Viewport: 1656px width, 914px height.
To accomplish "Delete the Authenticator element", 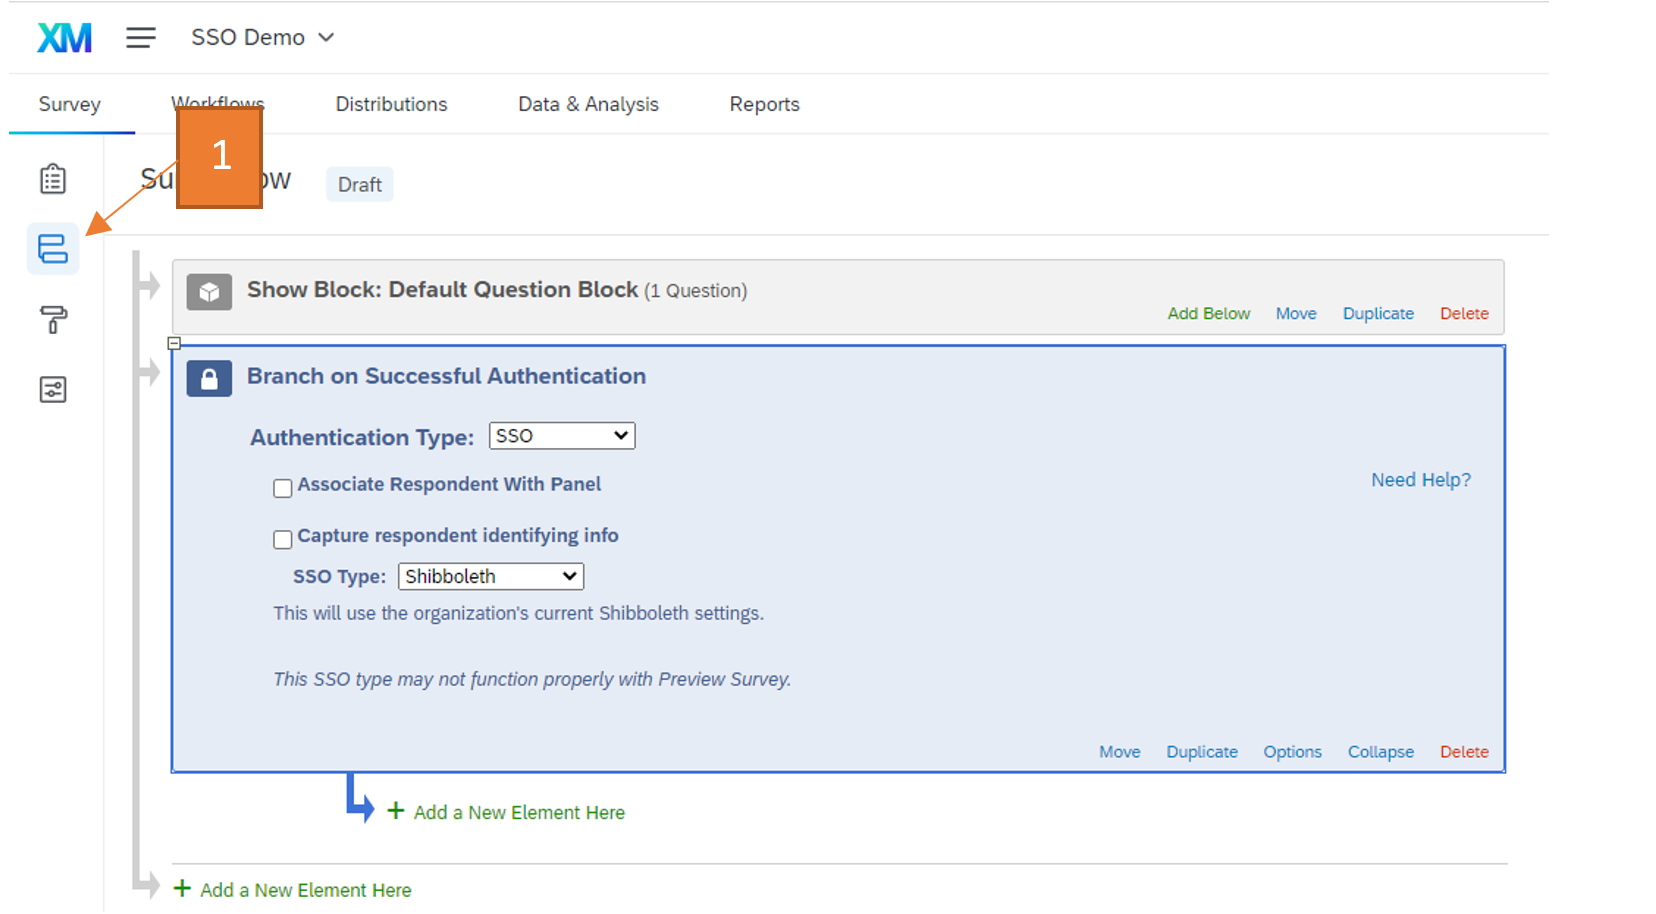I will pyautogui.click(x=1464, y=752).
